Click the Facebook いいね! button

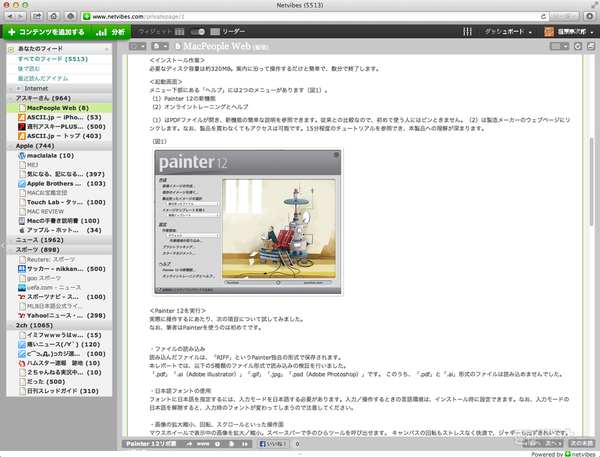tap(273, 444)
